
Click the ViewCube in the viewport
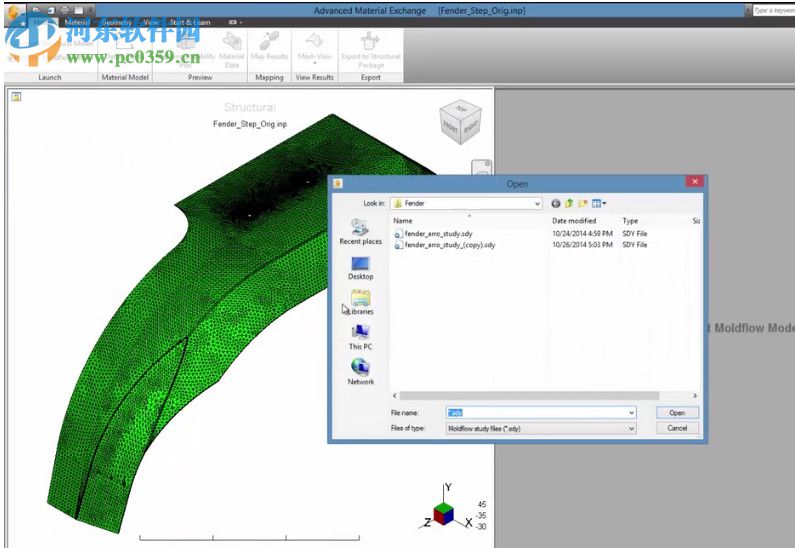(x=459, y=122)
